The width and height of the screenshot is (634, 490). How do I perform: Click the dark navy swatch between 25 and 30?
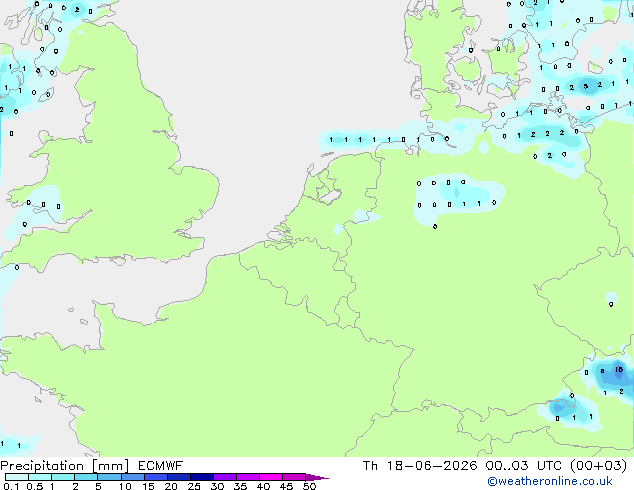pos(202,477)
